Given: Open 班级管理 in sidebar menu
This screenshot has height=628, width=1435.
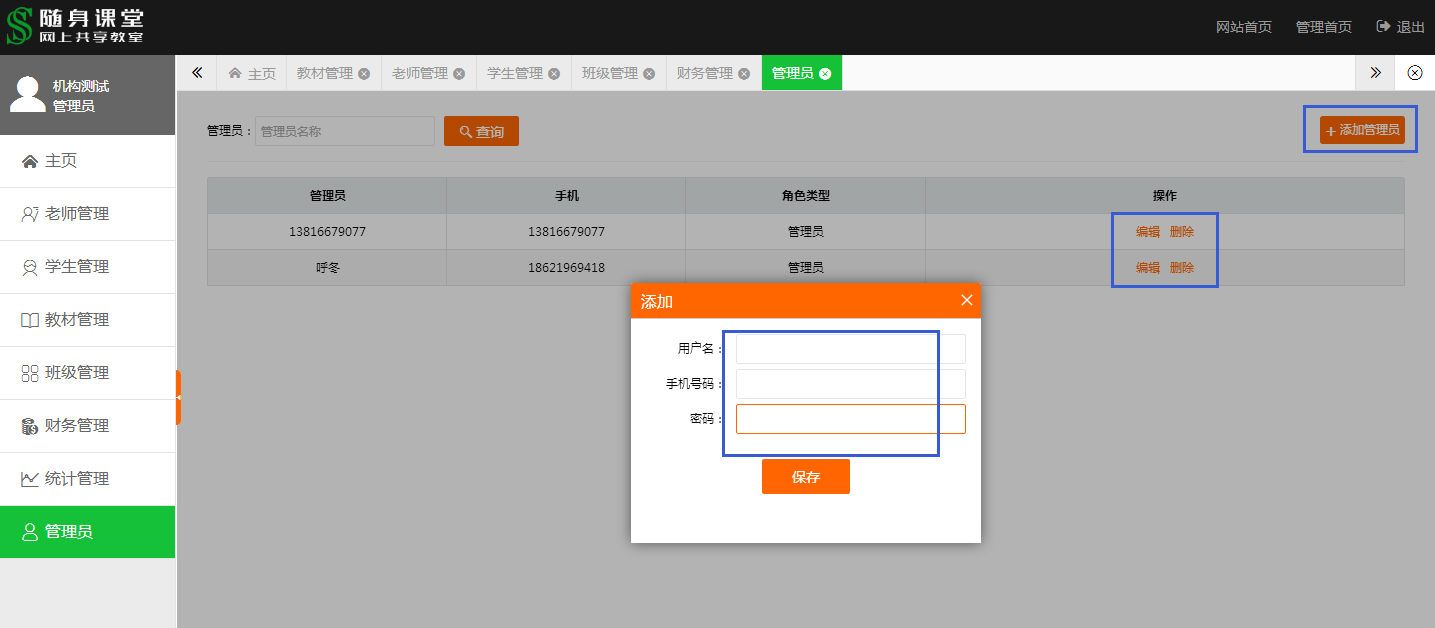Looking at the screenshot, I should point(87,373).
